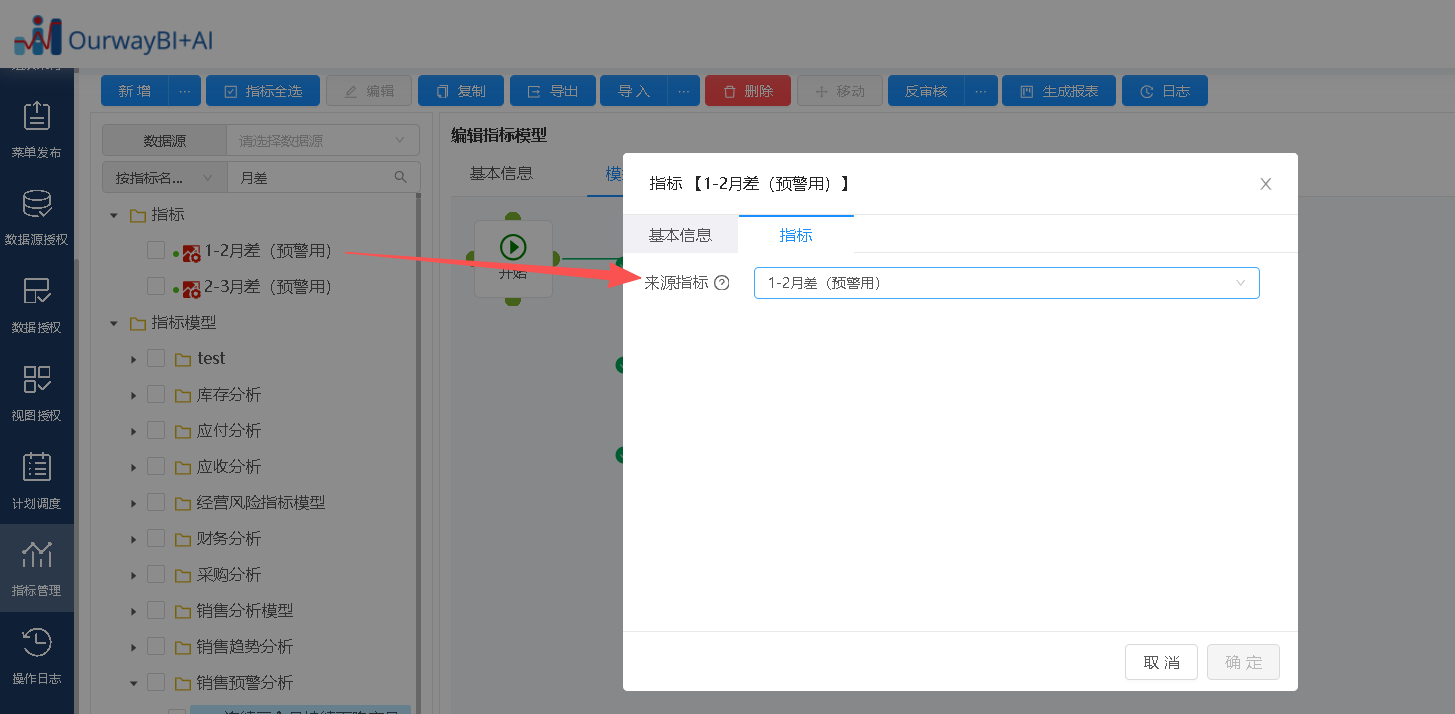Click the search magnifier icon
The height and width of the screenshot is (714, 1455).
(x=401, y=177)
